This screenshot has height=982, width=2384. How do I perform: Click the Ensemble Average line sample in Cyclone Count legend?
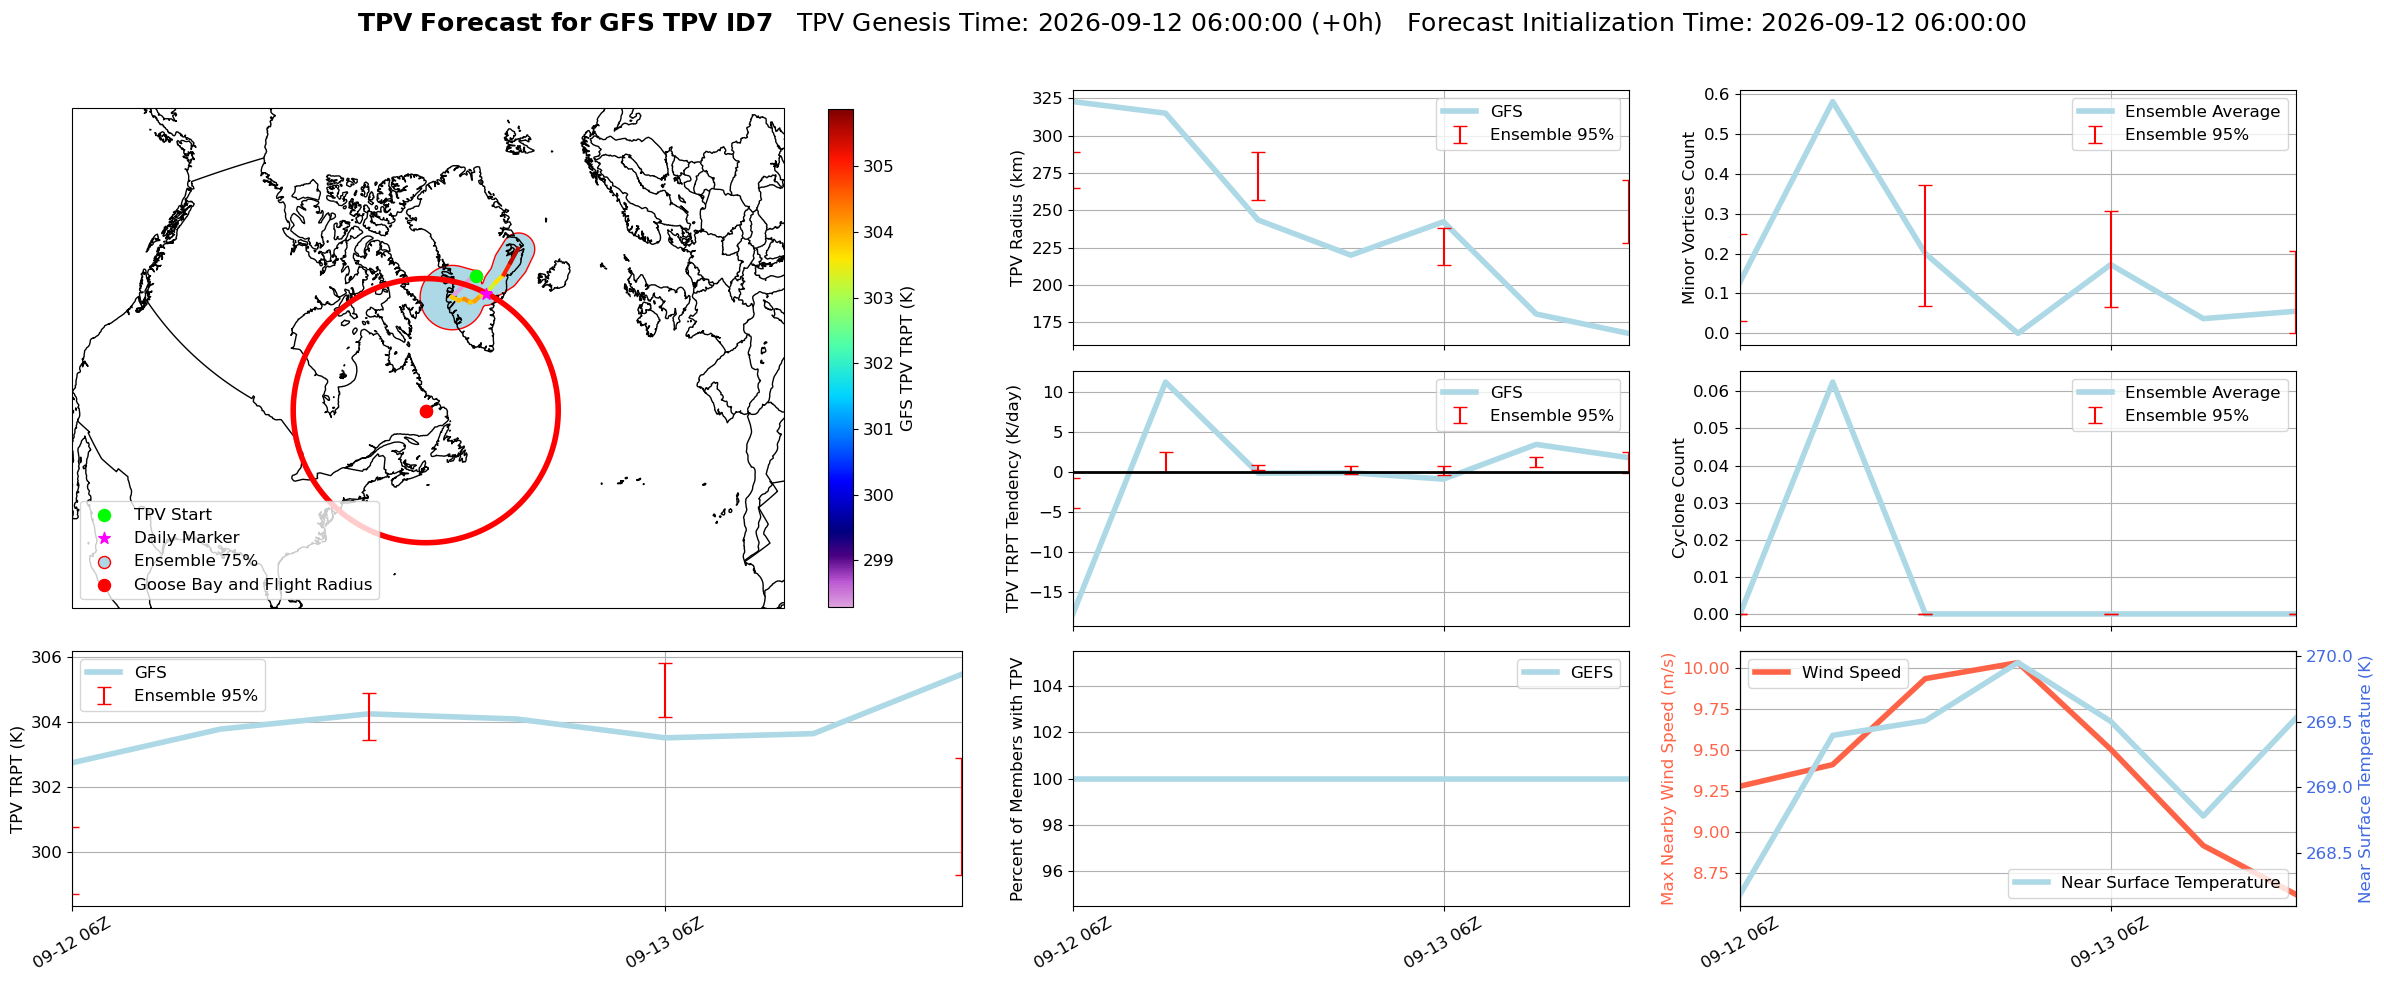(2095, 393)
